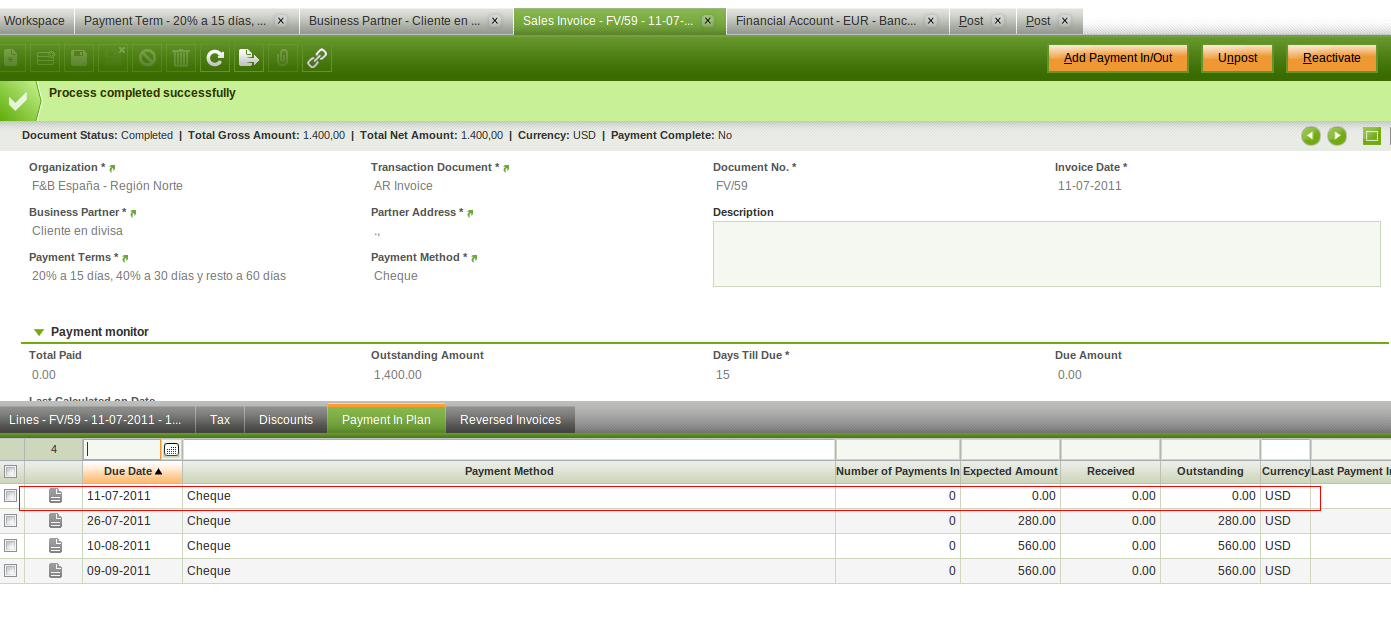The image size is (1391, 617).
Task: Open the form icon for the 09-09-2011 row
Action: [x=56, y=571]
